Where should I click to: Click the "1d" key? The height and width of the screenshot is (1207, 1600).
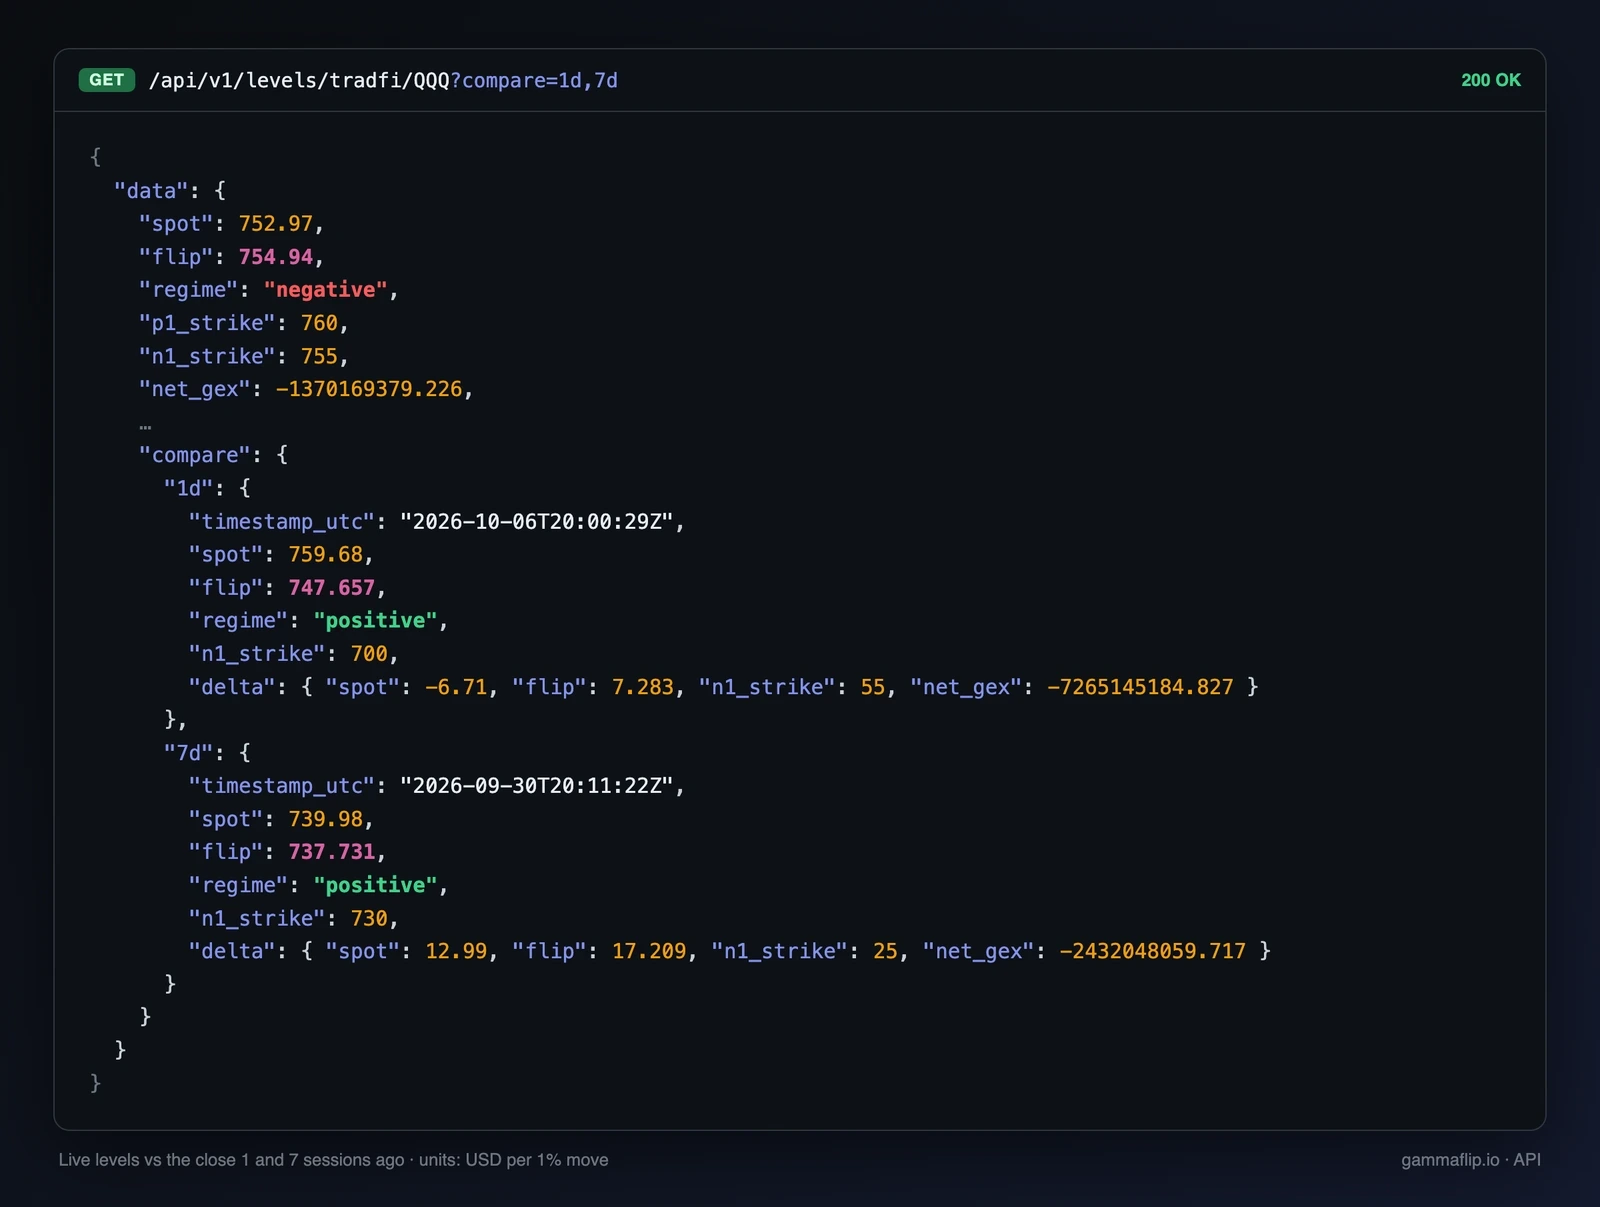(x=188, y=488)
